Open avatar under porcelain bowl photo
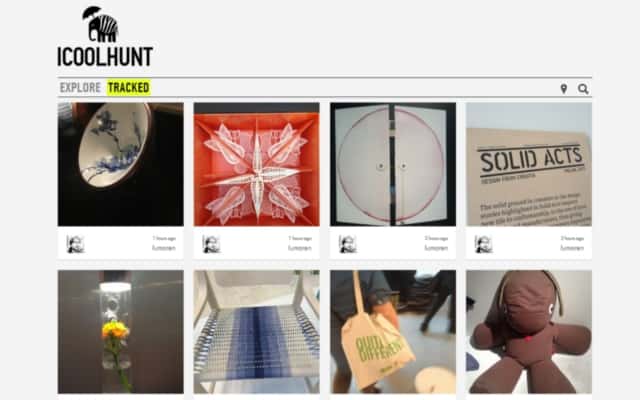Image resolution: width=640 pixels, height=400 pixels. click(x=76, y=244)
